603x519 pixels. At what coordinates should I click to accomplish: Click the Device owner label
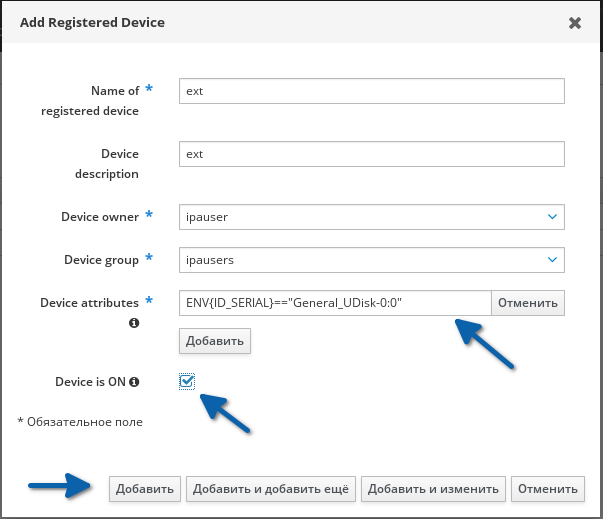99,216
